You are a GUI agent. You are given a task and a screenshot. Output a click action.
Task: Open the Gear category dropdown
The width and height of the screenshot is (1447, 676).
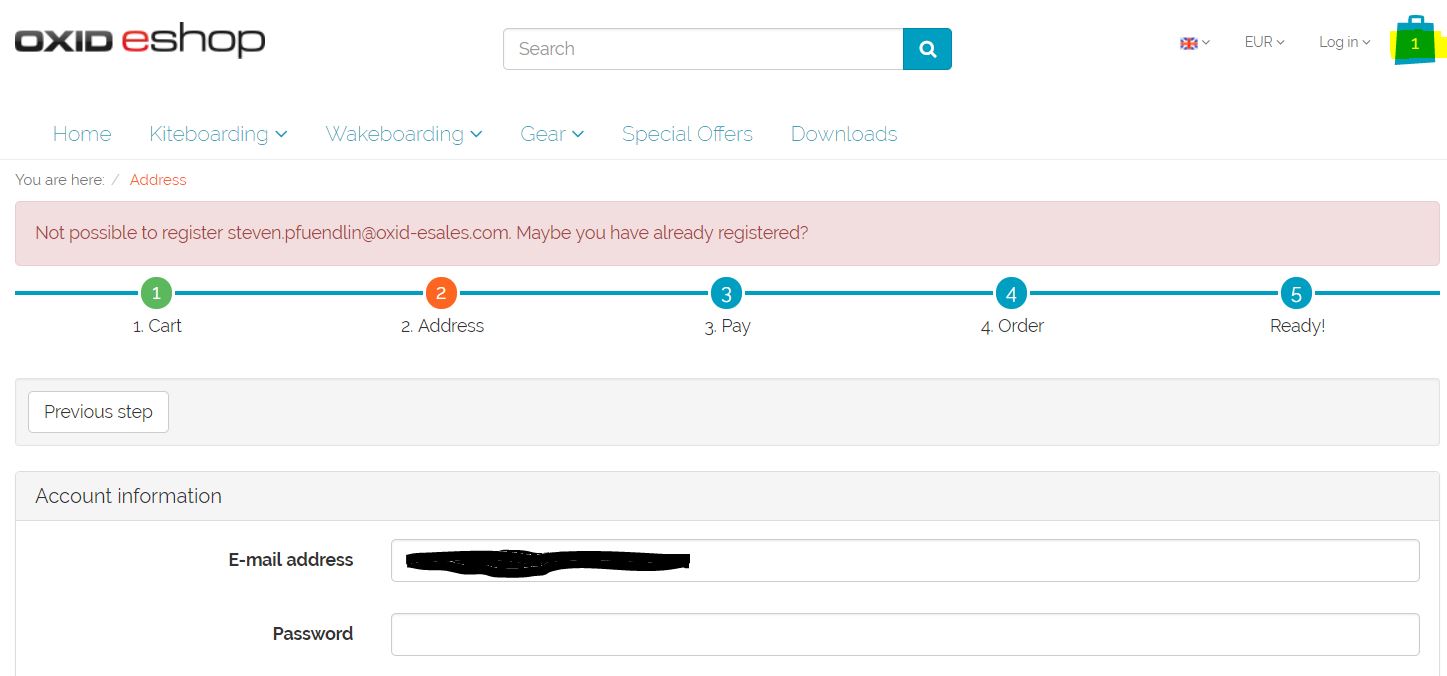(552, 134)
